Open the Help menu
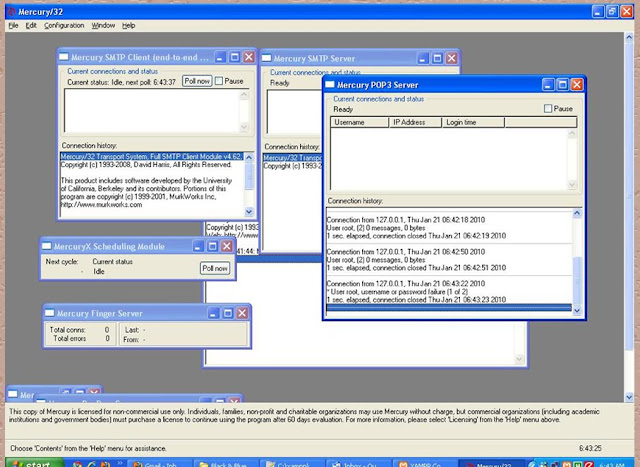Viewport: 640px width, 467px height. pos(129,25)
